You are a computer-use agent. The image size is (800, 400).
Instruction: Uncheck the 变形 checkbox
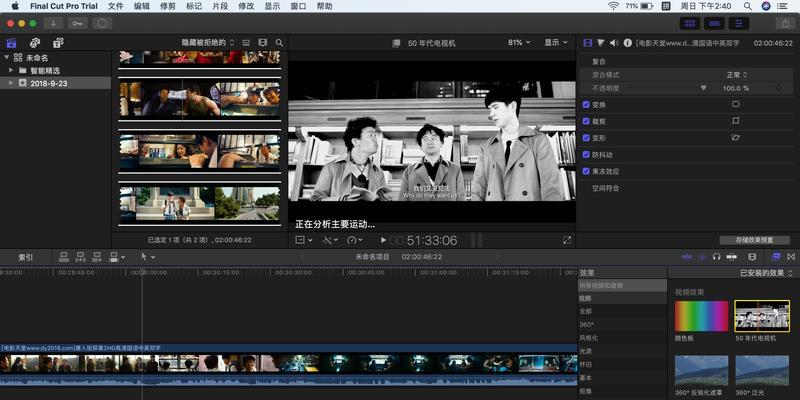click(586, 138)
